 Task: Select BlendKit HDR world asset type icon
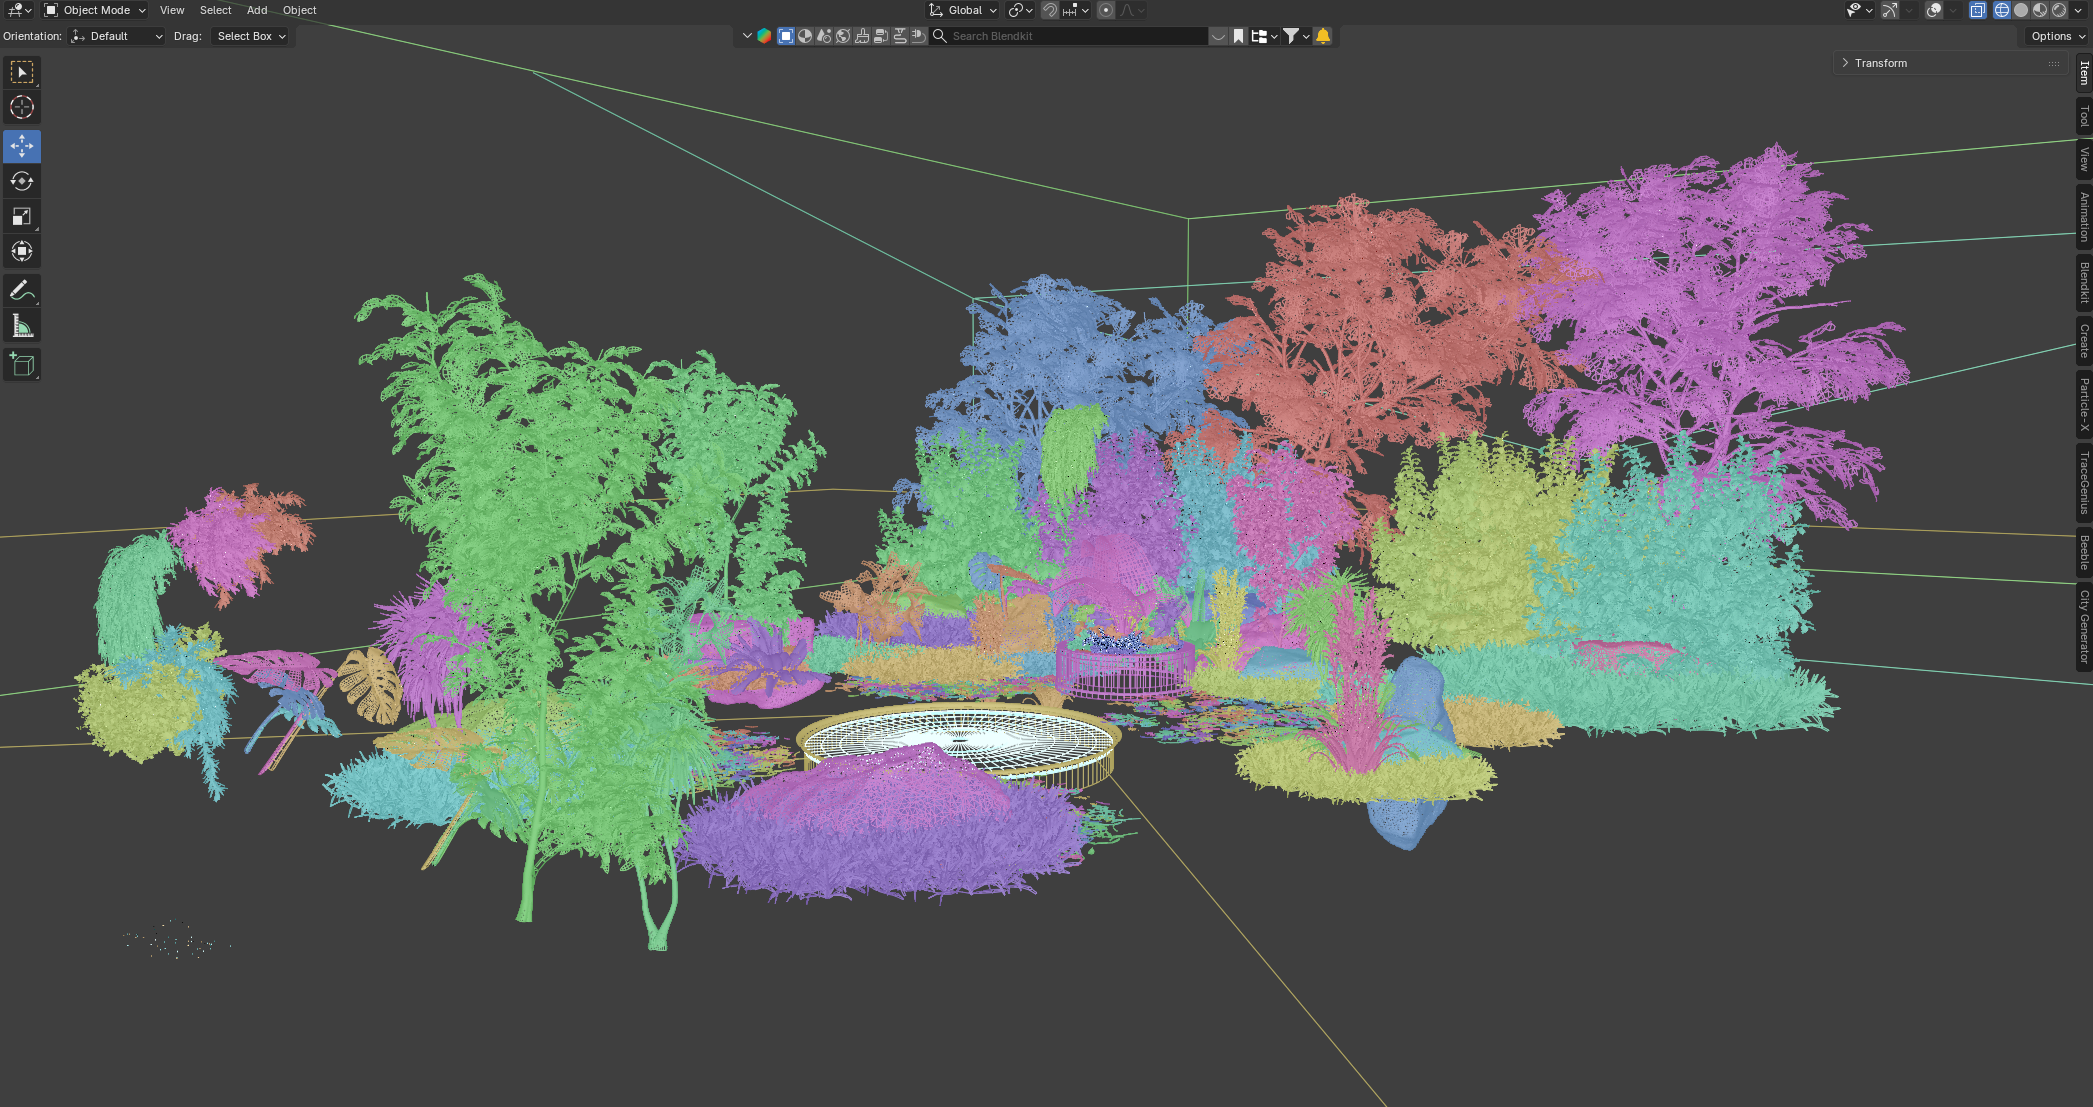click(x=843, y=36)
